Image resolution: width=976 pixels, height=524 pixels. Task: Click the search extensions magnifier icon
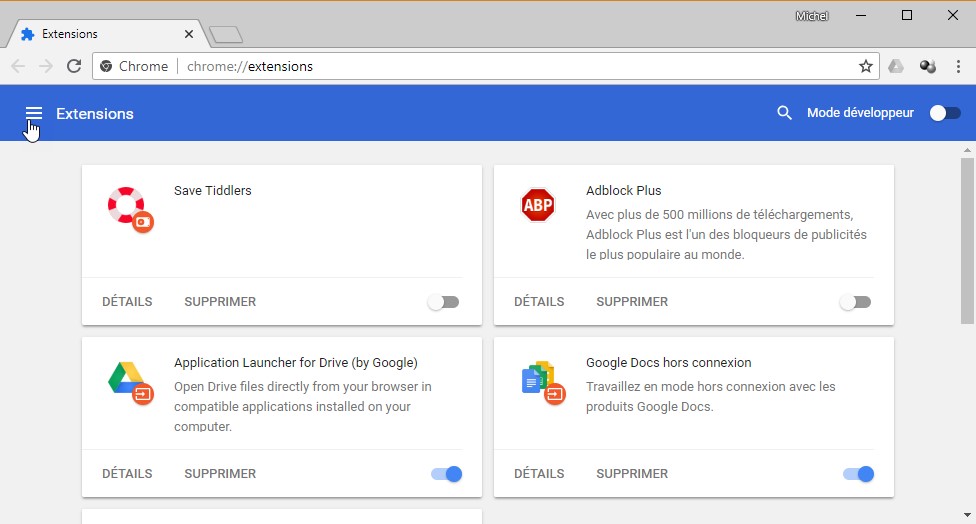click(x=785, y=113)
